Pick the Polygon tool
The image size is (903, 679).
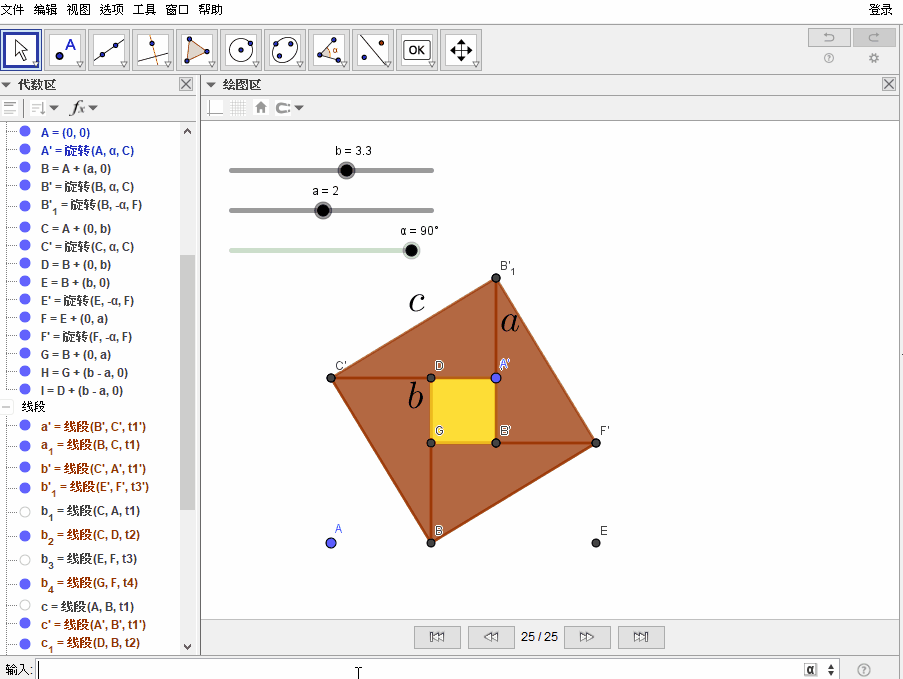coord(196,50)
